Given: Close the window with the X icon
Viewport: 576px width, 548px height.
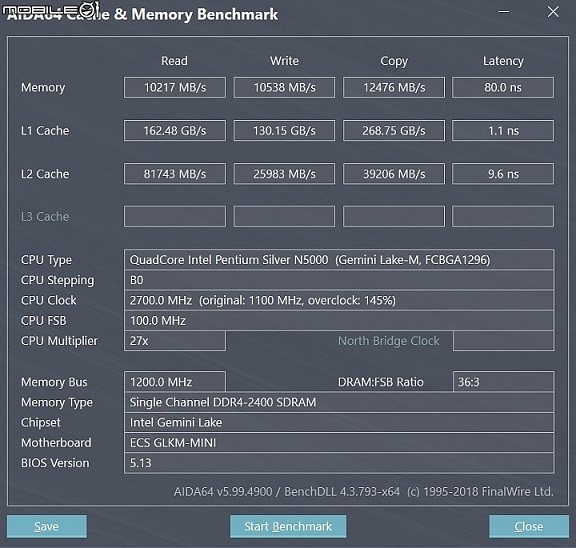Looking at the screenshot, I should pyautogui.click(x=553, y=12).
